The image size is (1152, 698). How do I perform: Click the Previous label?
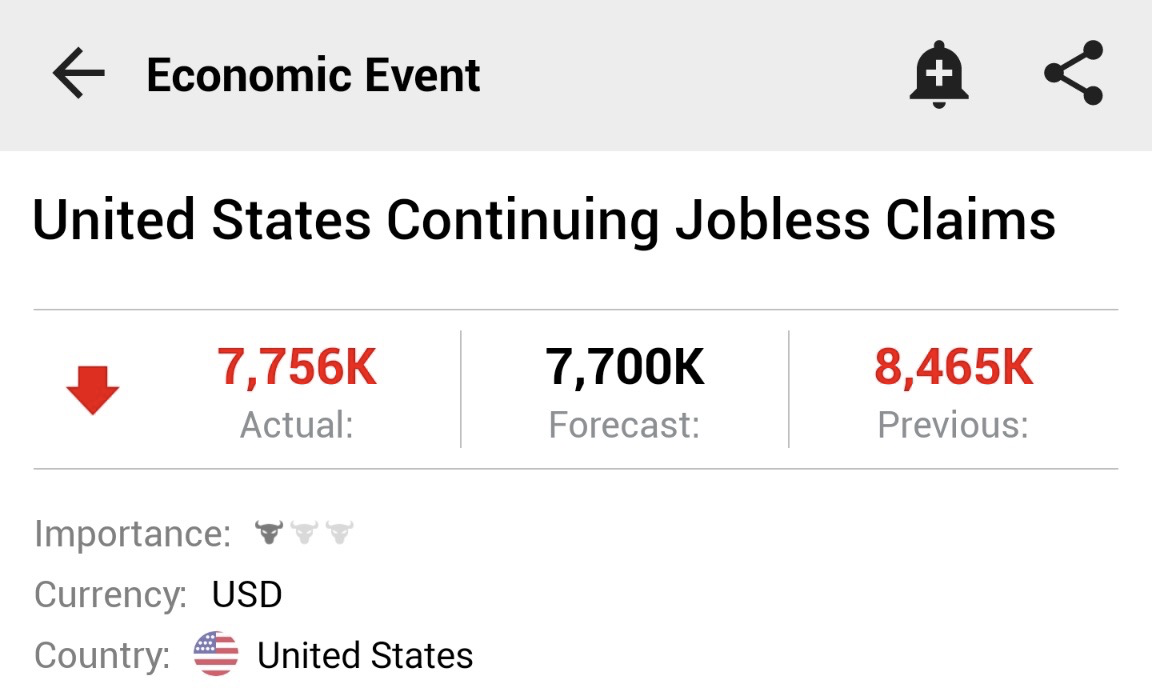click(954, 425)
